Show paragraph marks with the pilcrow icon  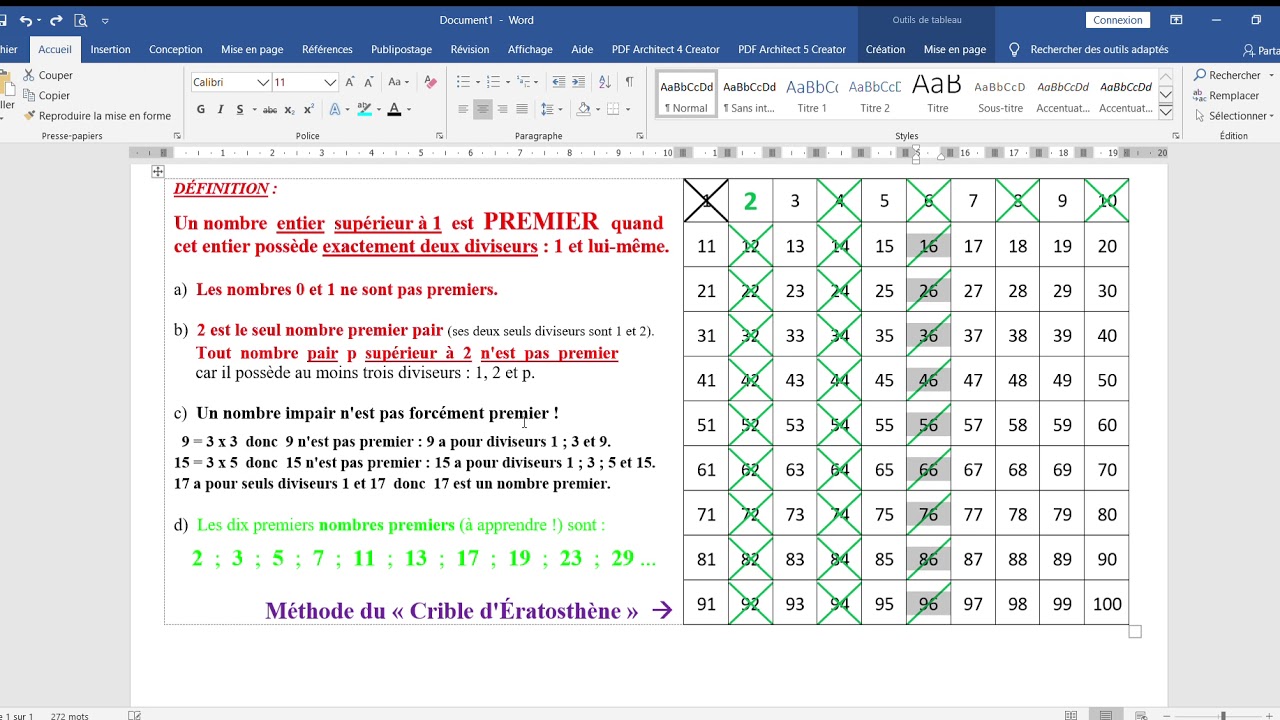[x=629, y=82]
